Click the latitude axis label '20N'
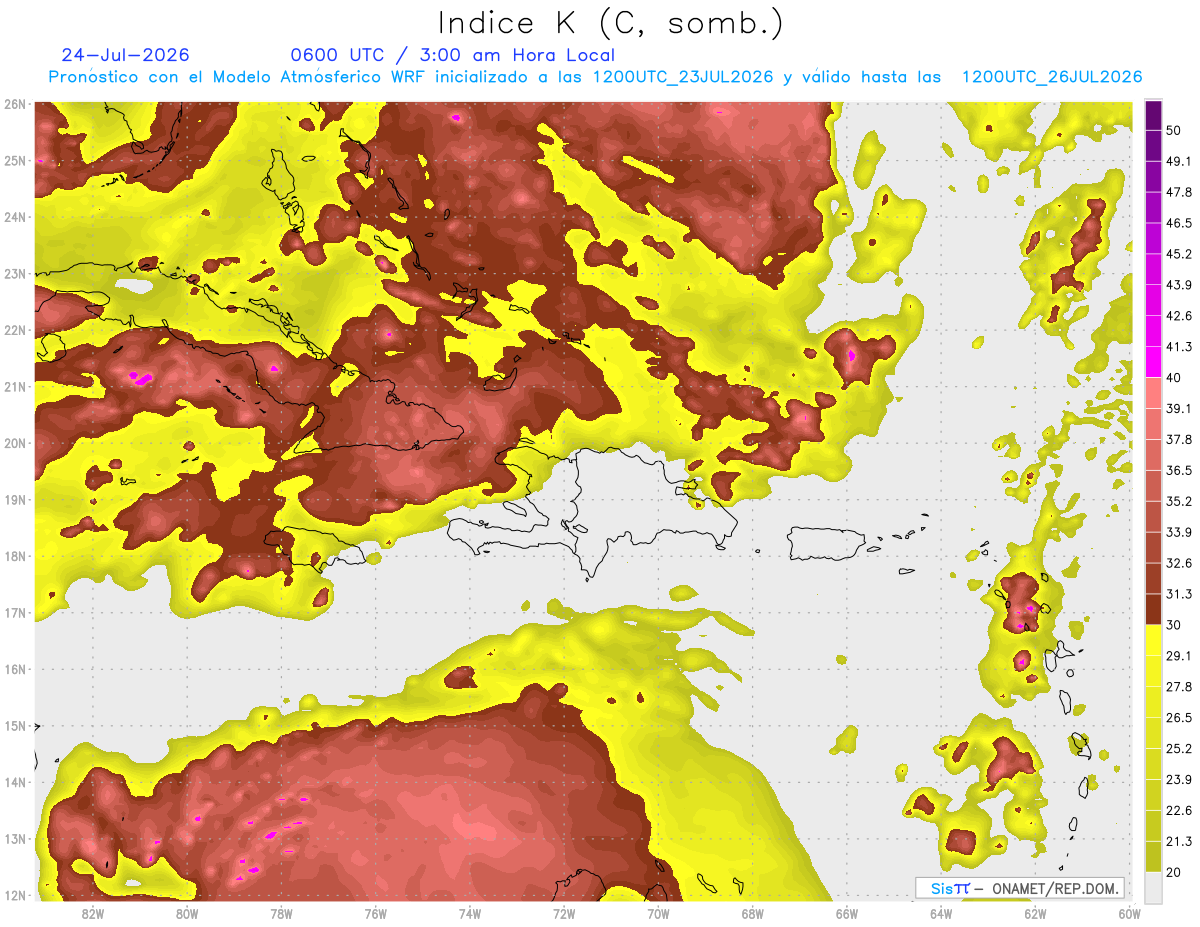 (x=15, y=443)
